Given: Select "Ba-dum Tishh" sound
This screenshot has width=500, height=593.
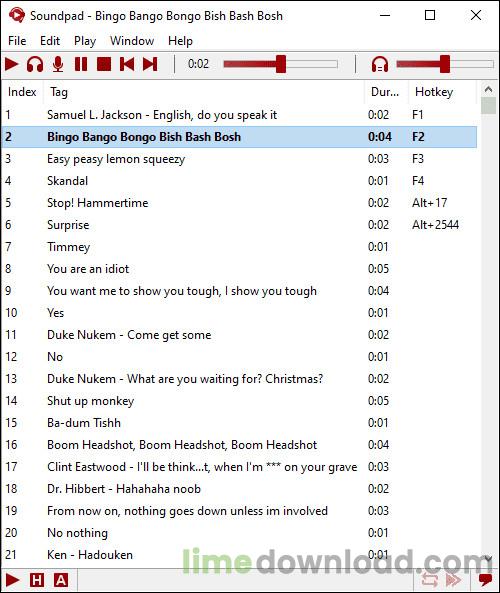Looking at the screenshot, I should pos(239,423).
